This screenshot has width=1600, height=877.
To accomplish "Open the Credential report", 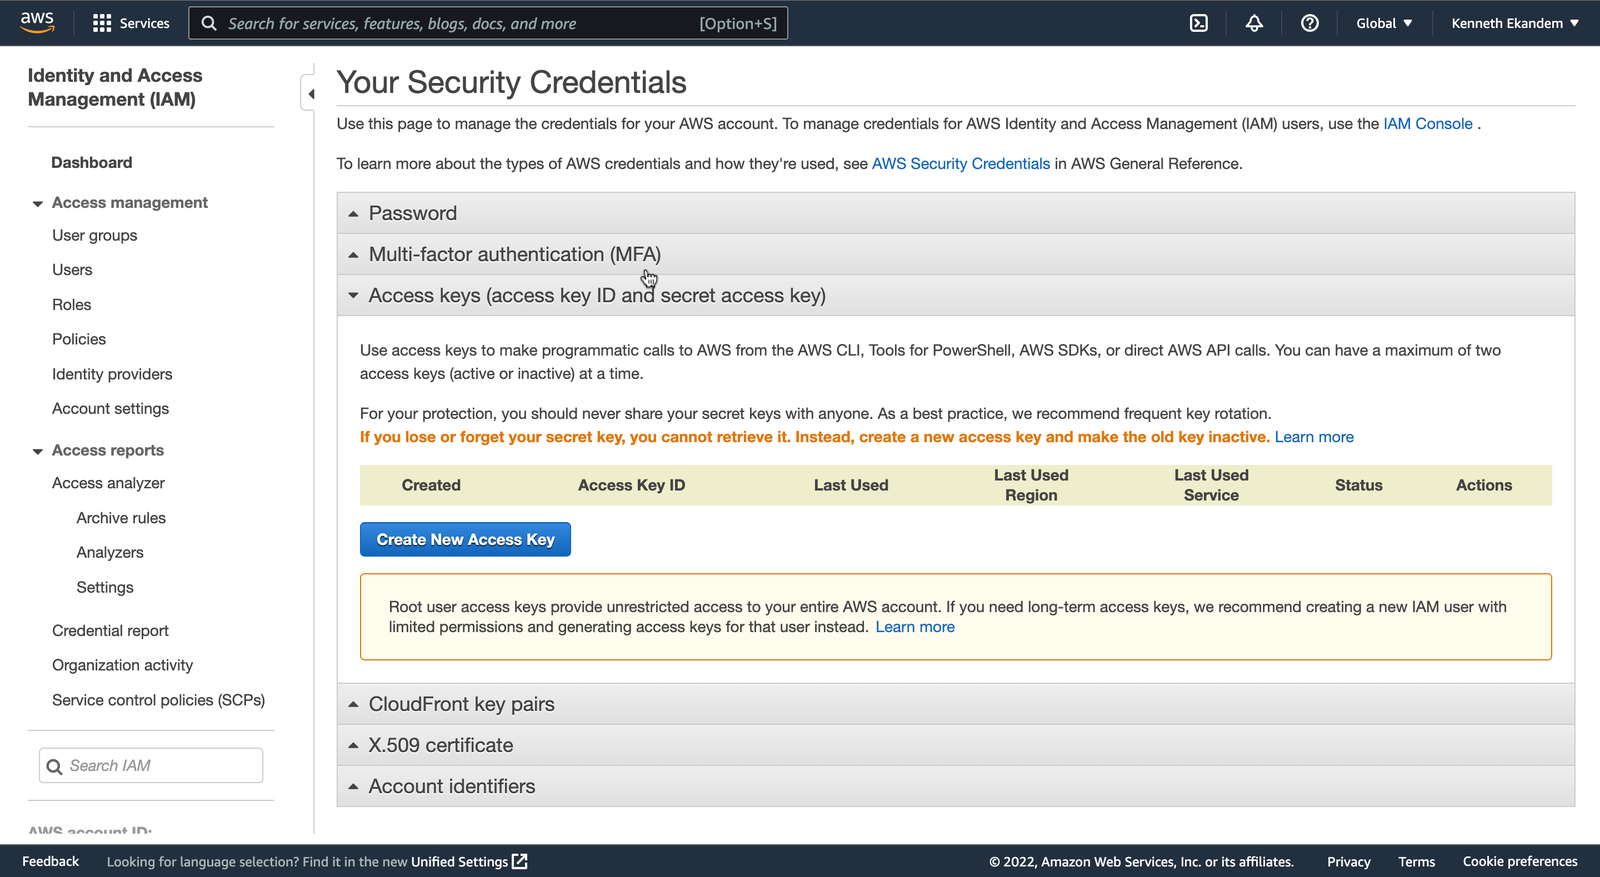I will pos(110,630).
